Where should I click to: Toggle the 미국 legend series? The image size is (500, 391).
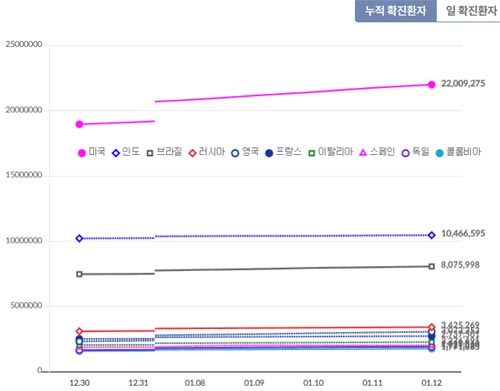[x=91, y=152]
